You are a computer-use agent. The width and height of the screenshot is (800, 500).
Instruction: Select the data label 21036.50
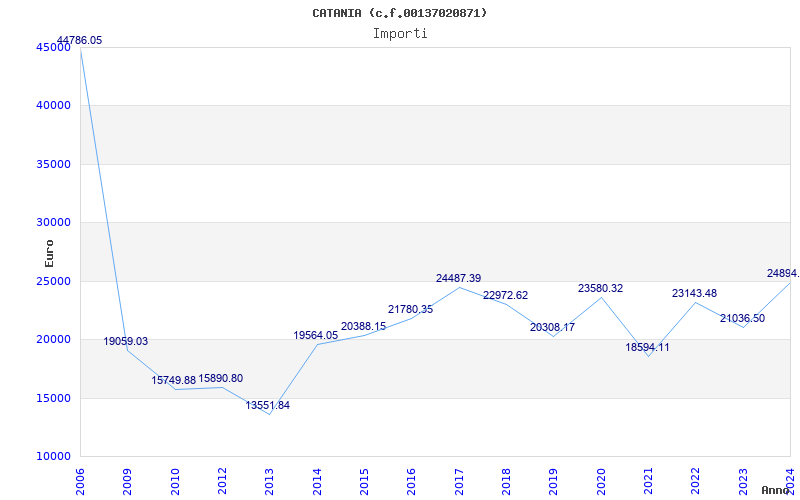point(742,318)
